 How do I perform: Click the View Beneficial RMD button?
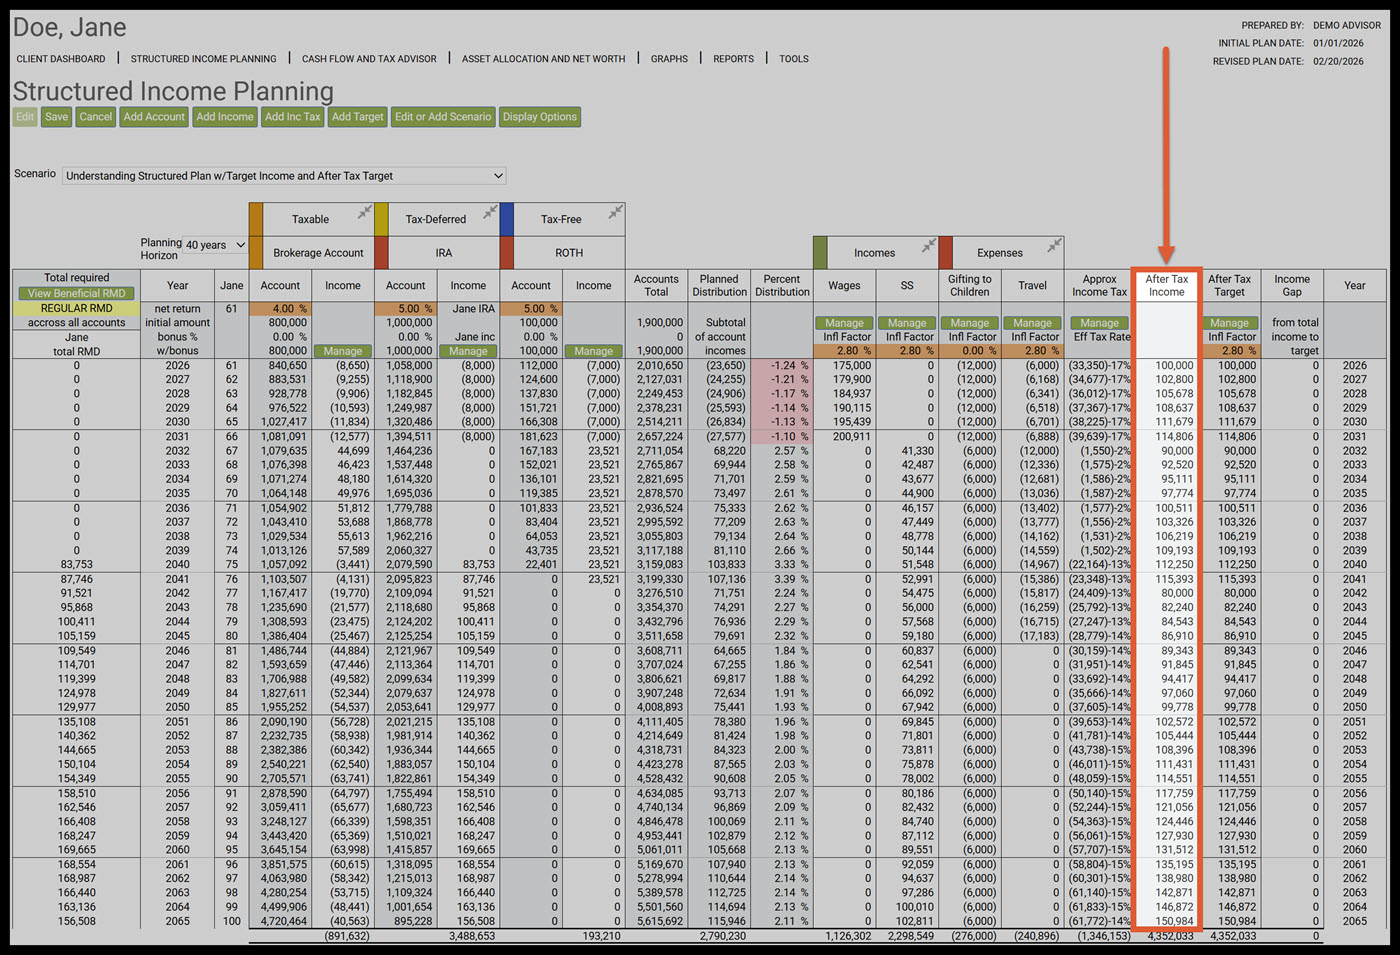(77, 294)
